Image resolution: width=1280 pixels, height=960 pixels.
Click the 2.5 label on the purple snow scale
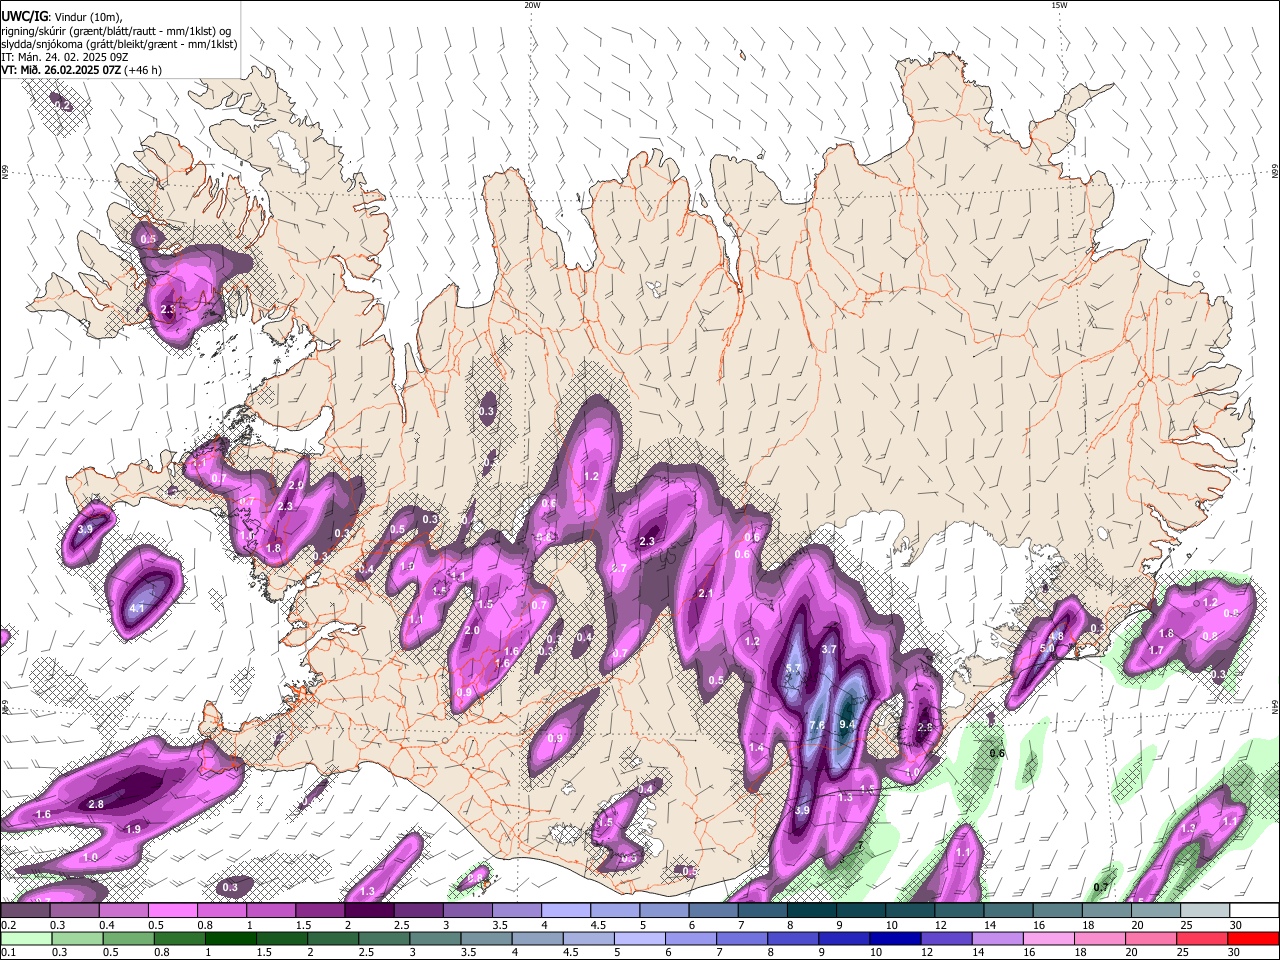pos(402,925)
